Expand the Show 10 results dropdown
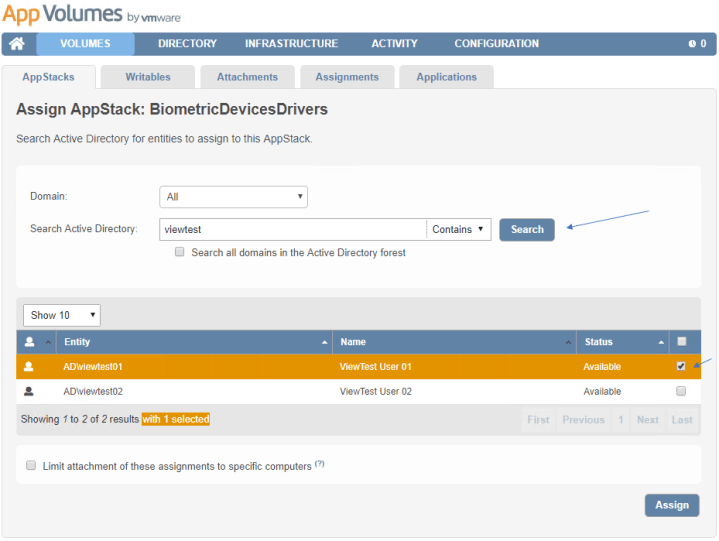This screenshot has height=541, width=719. pyautogui.click(x=62, y=315)
